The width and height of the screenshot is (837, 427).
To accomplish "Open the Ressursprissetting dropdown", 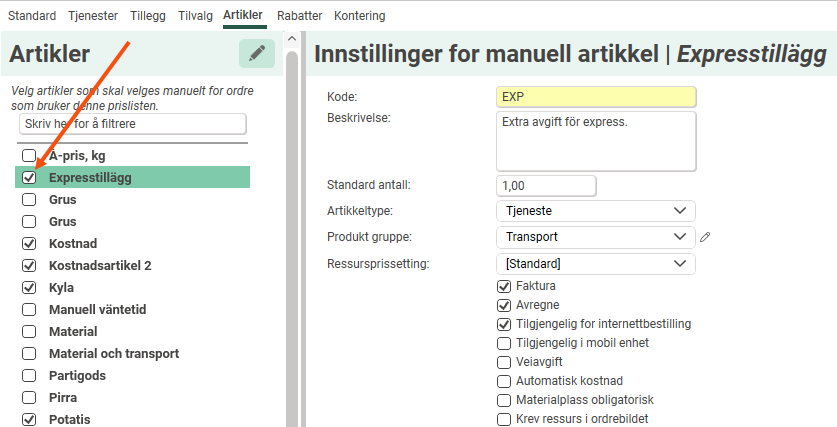I will (595, 264).
